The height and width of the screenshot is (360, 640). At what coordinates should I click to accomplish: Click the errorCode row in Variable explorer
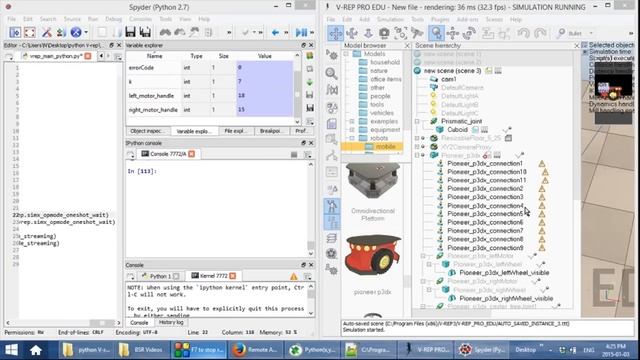(x=209, y=68)
